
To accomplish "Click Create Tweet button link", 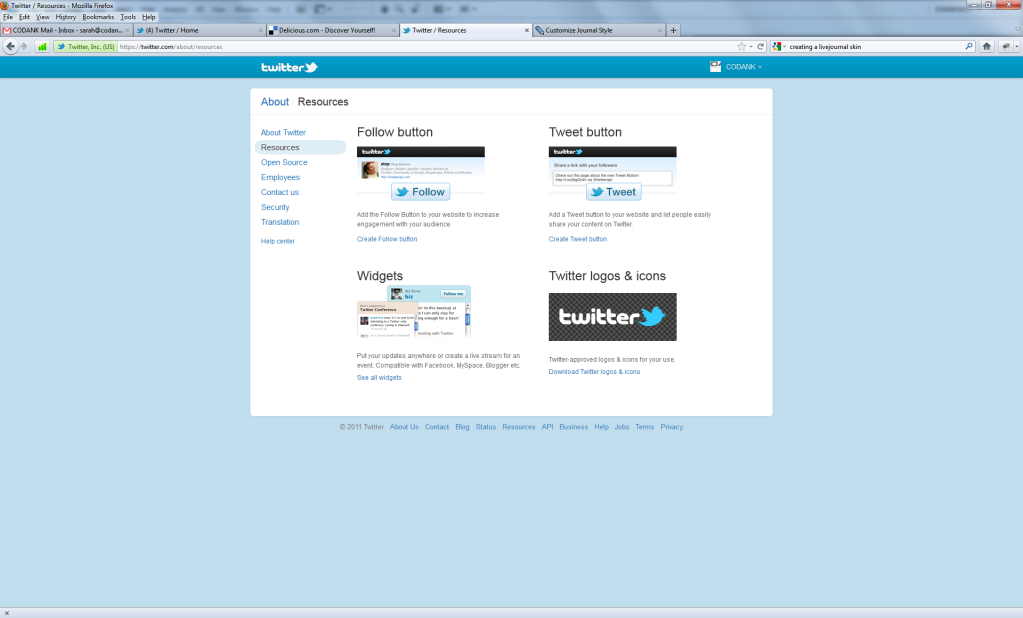I will (577, 239).
